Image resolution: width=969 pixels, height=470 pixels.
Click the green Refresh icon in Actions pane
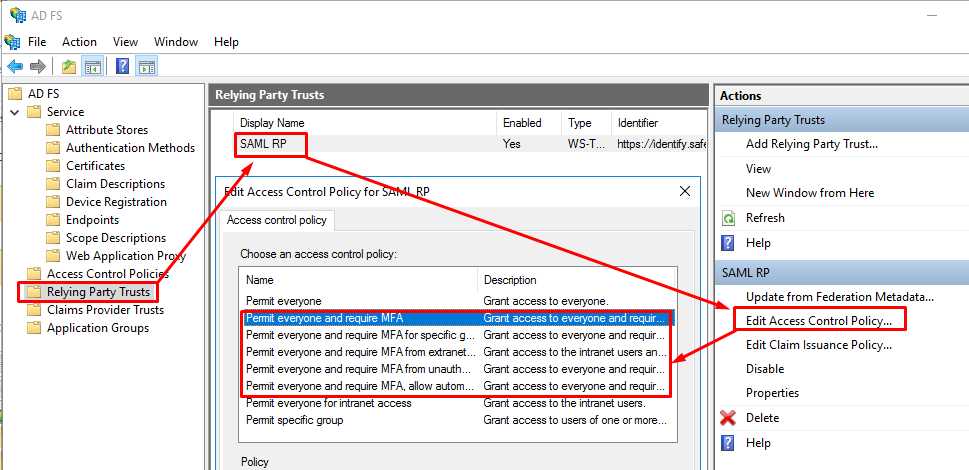point(728,218)
